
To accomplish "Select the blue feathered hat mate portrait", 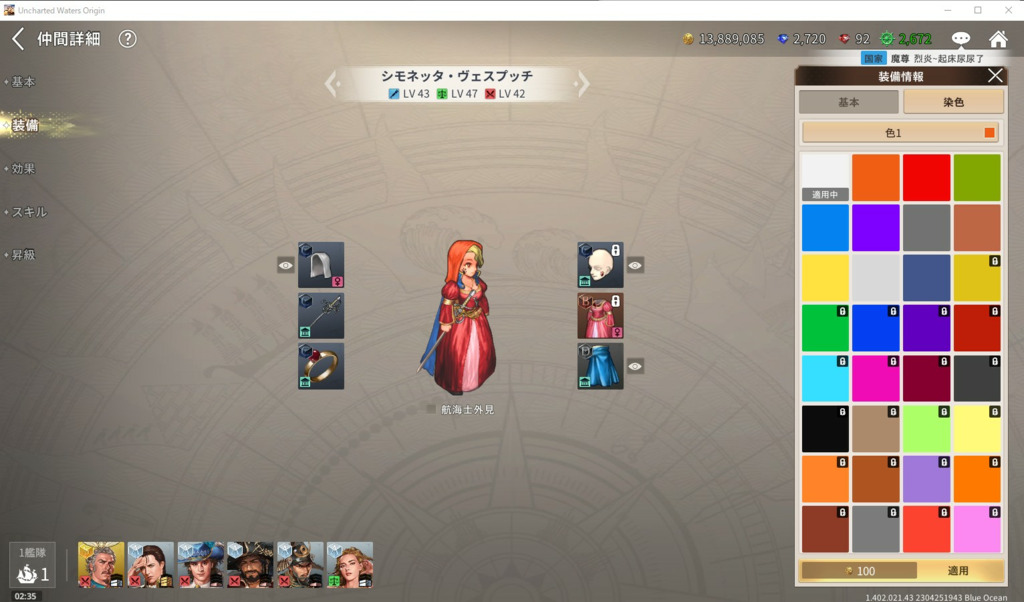I will tap(200, 565).
